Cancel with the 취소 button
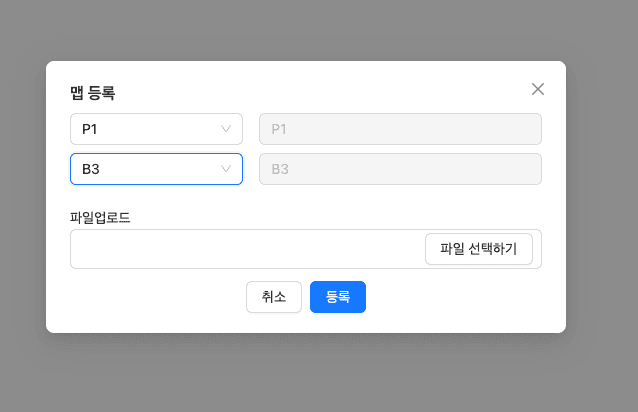 (274, 297)
